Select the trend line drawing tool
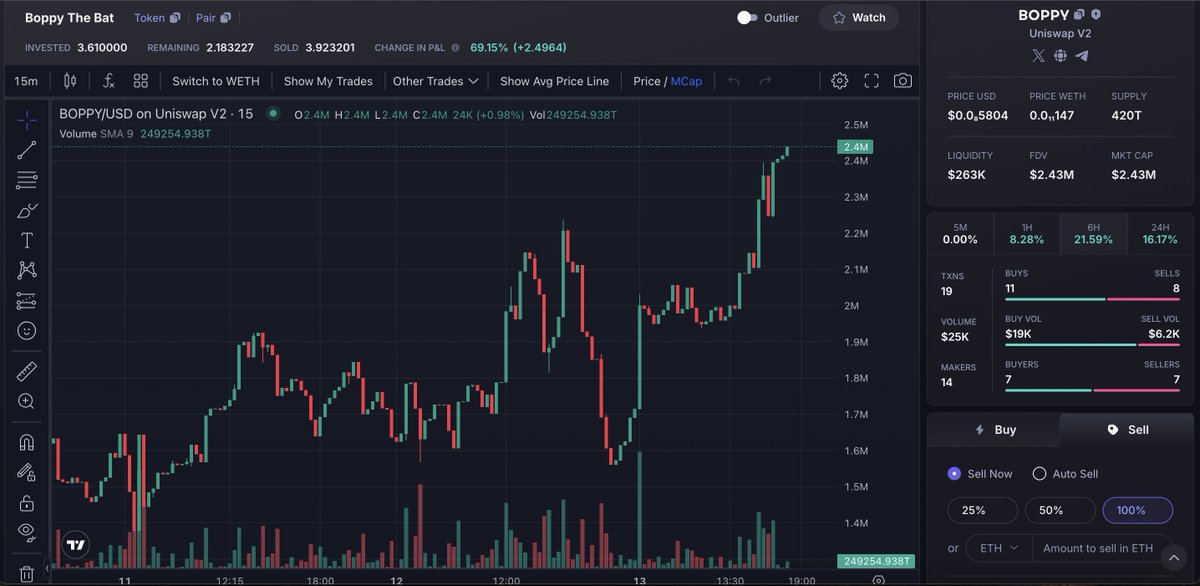The width and height of the screenshot is (1200, 586). click(27, 150)
